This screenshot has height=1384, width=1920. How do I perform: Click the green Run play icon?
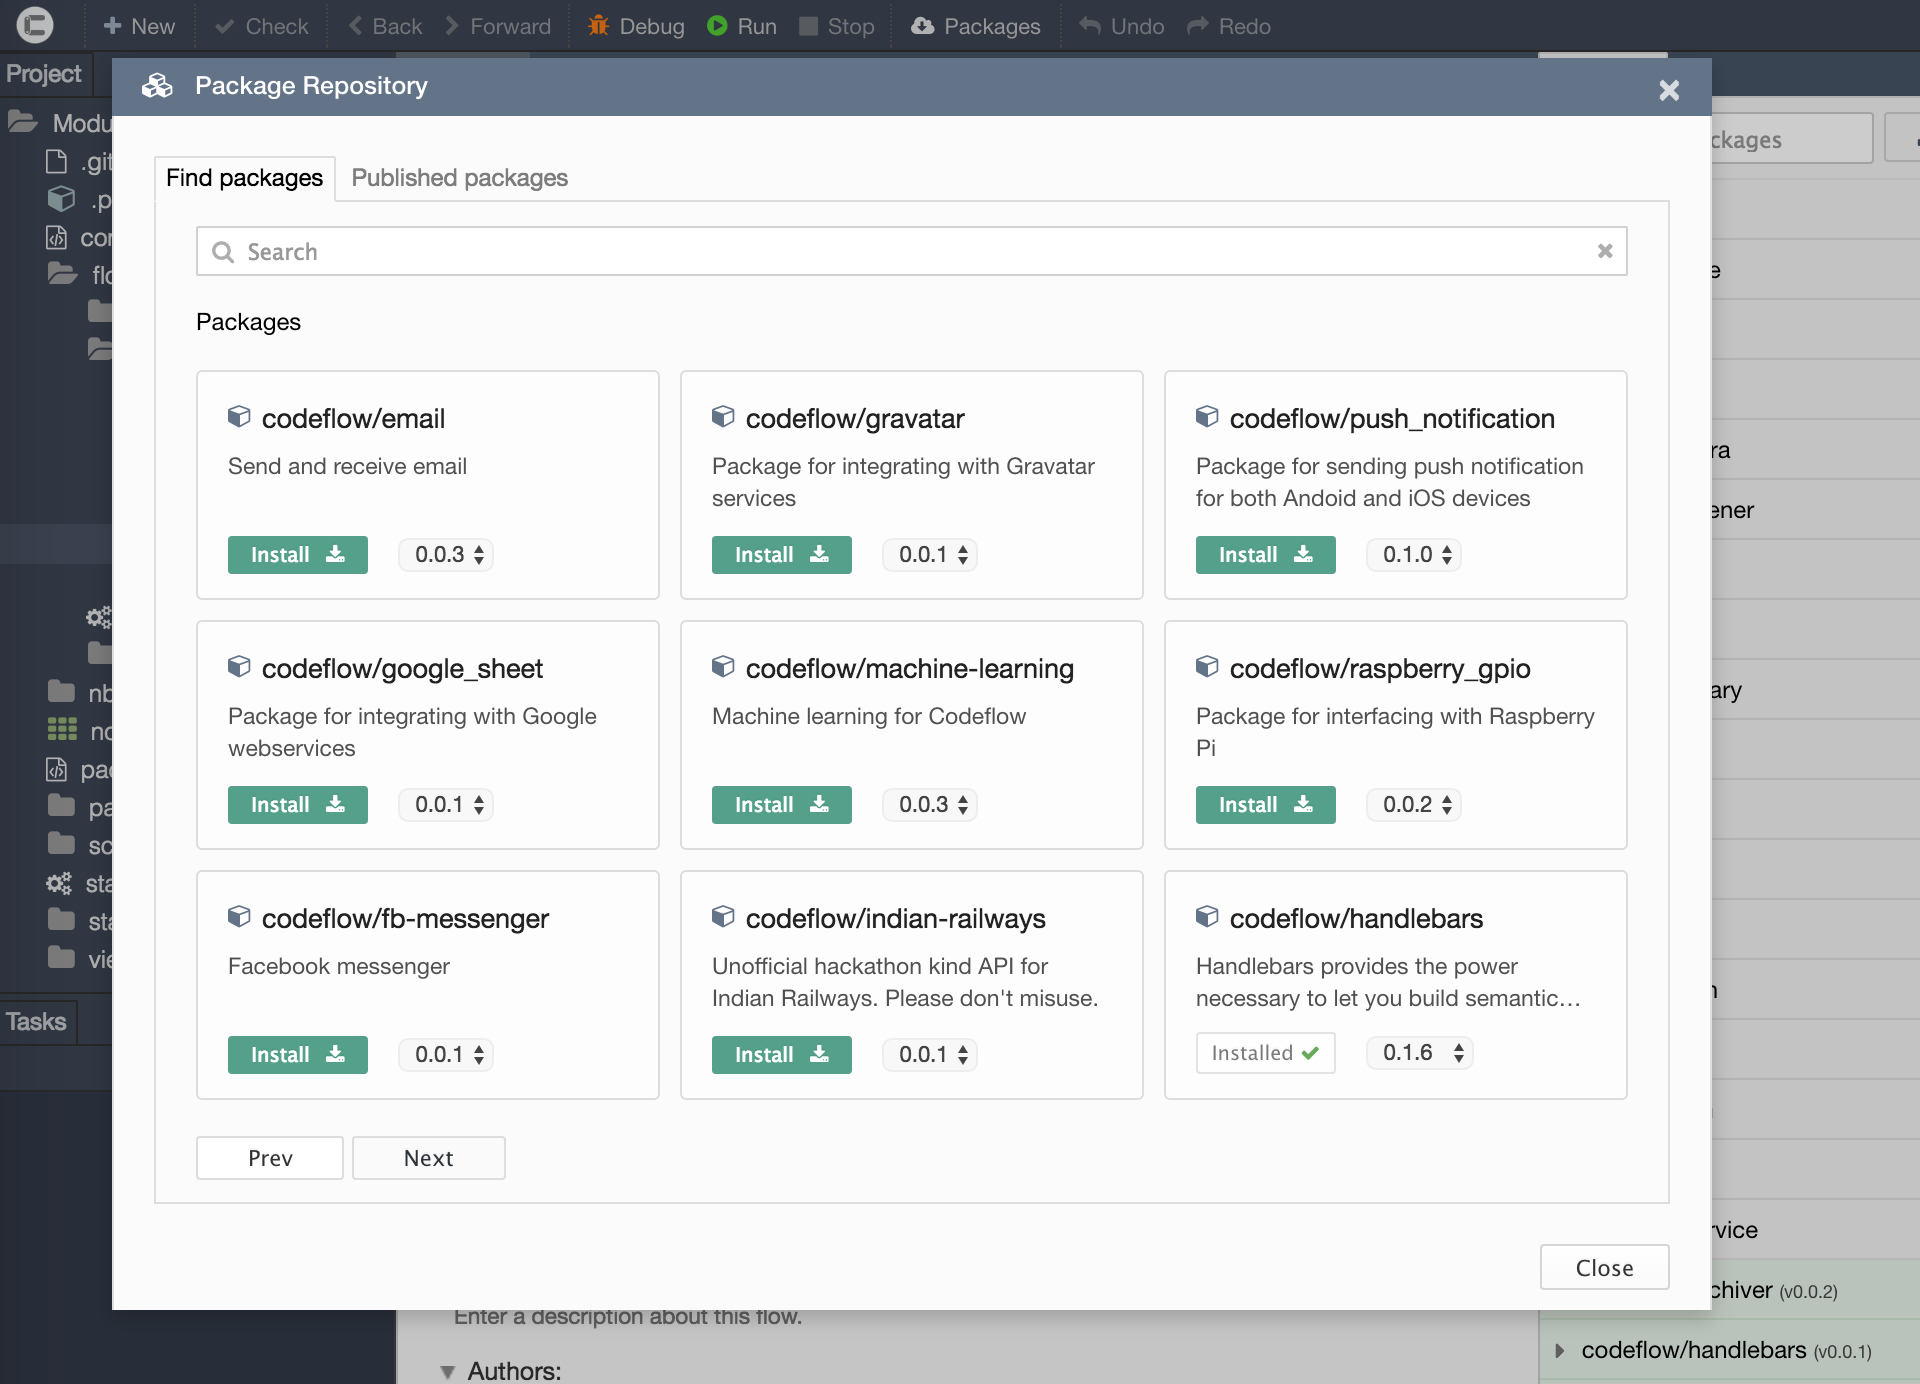click(x=717, y=26)
